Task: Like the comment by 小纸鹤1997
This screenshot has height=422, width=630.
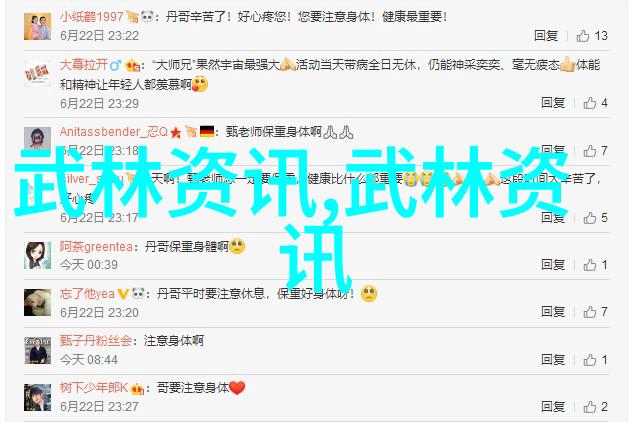Action: [592, 36]
